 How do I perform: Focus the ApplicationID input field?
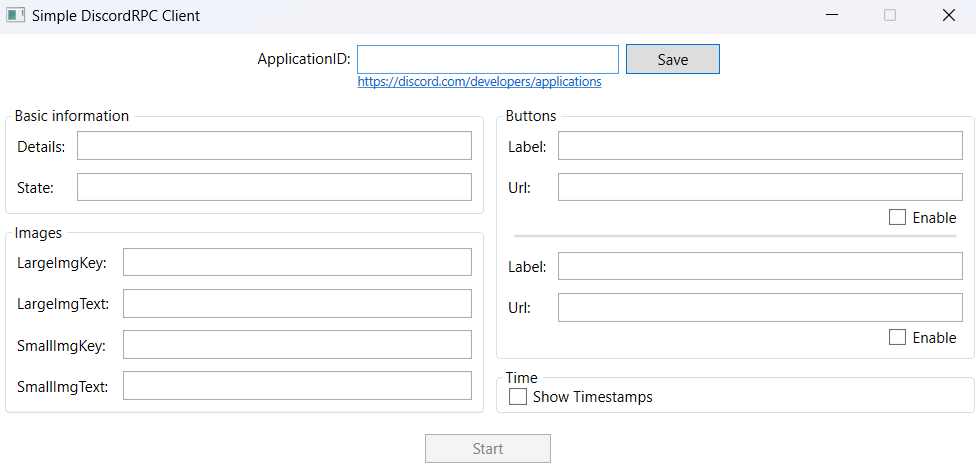(488, 59)
